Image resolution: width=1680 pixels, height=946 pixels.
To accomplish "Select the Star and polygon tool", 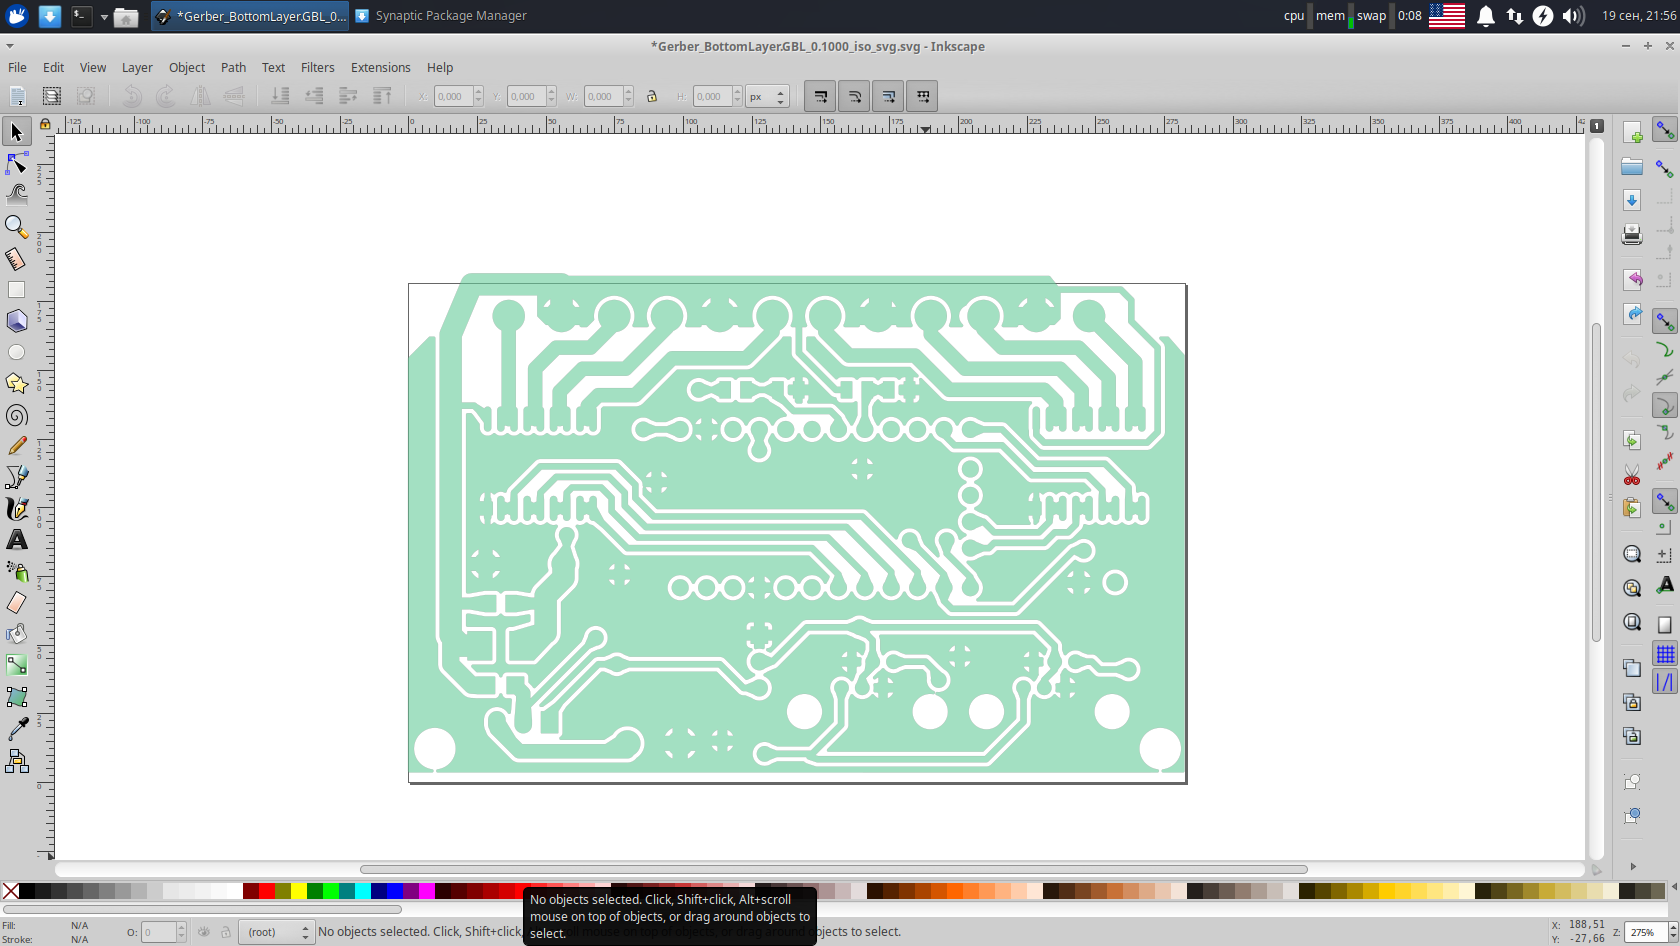I will [x=17, y=384].
